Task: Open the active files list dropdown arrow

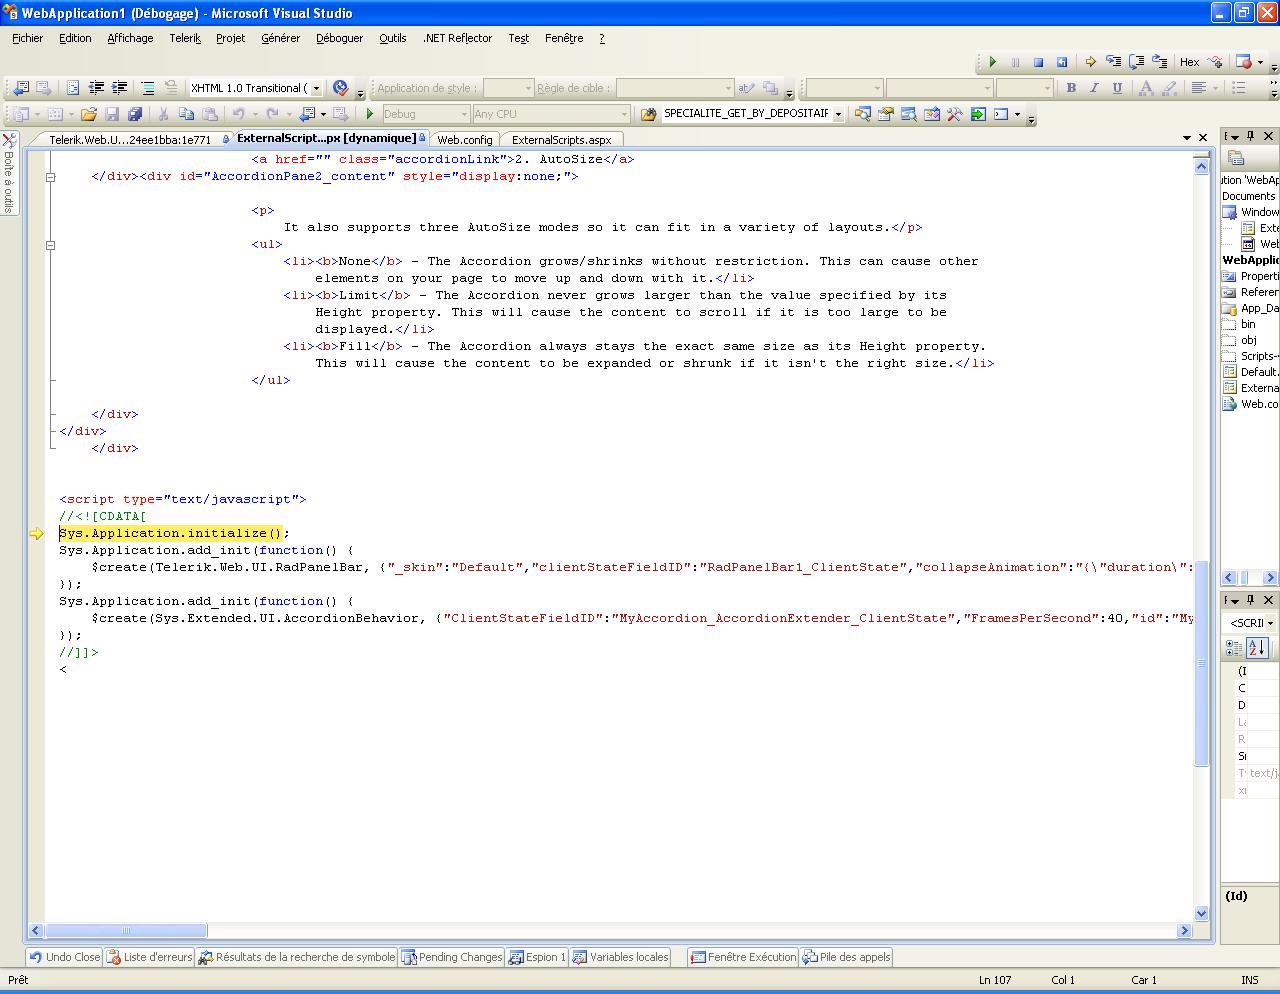Action: coord(1185,138)
